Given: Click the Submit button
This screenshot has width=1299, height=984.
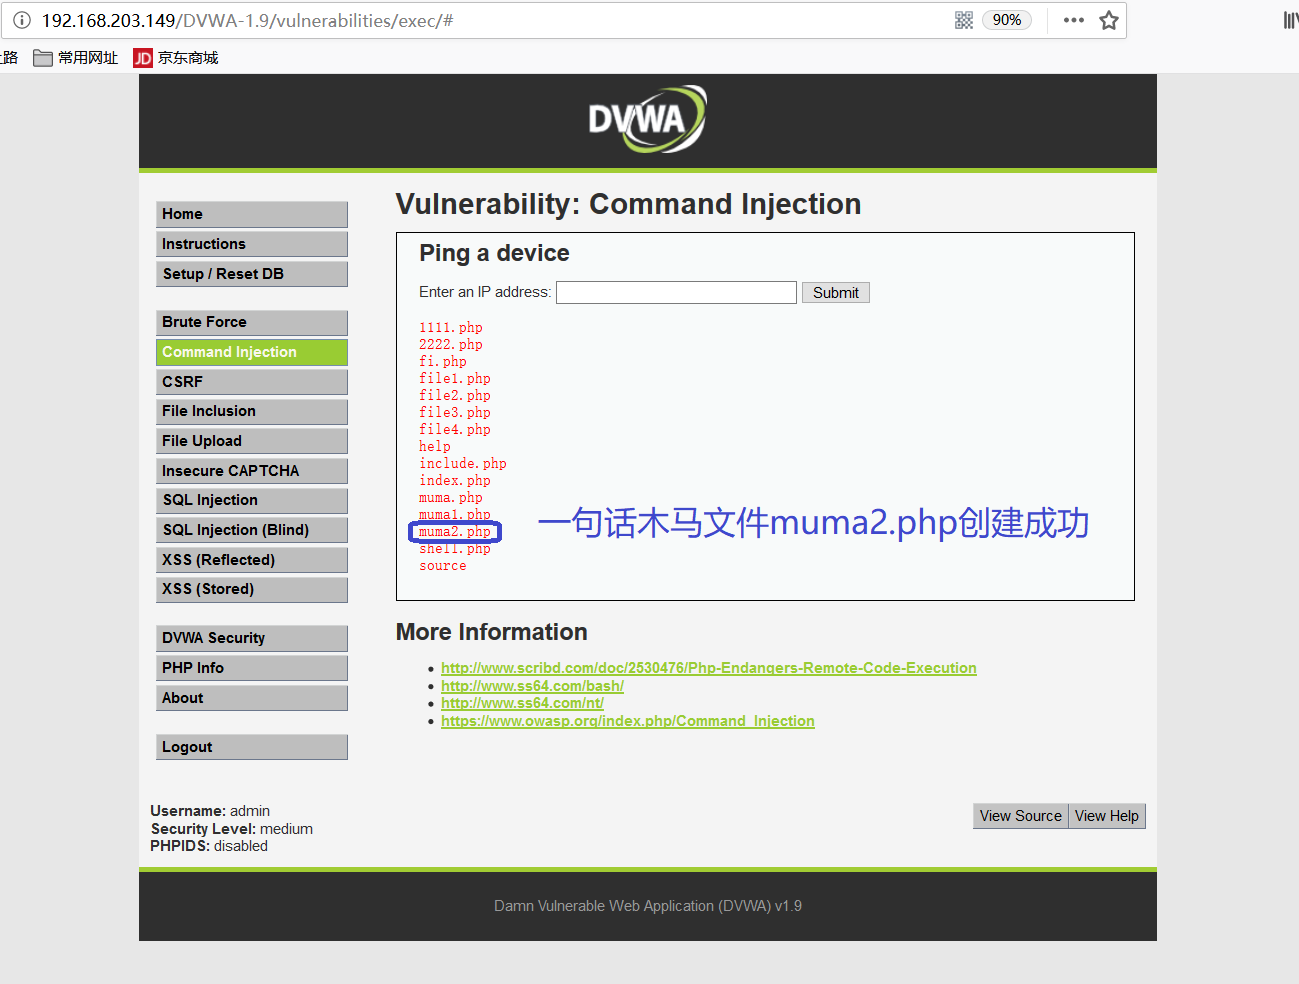Looking at the screenshot, I should (x=835, y=292).
